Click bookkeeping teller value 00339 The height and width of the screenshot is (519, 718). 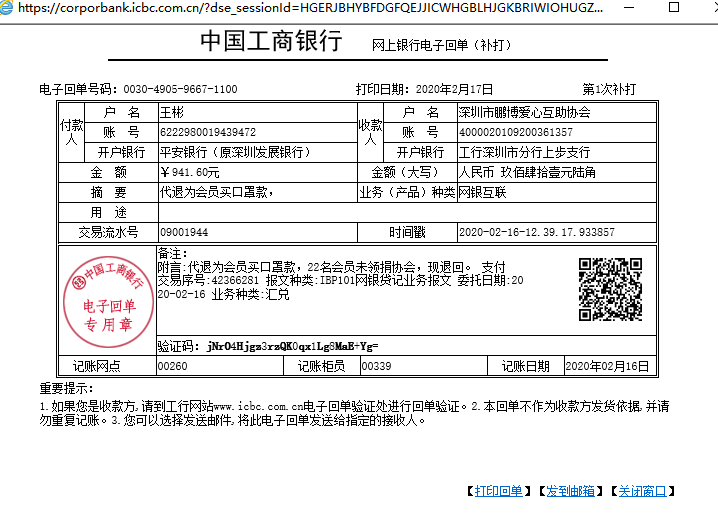(376, 366)
